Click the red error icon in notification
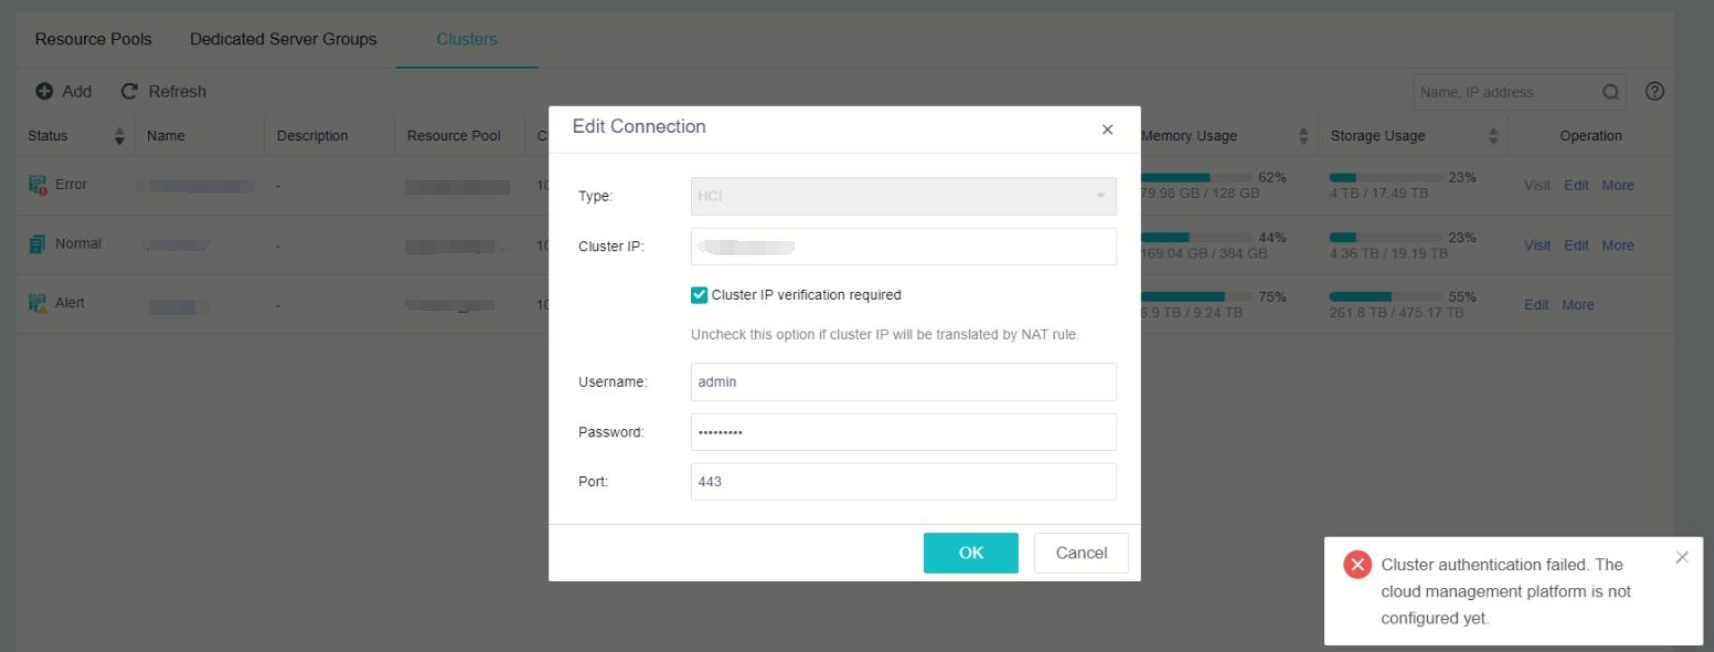The height and width of the screenshot is (652, 1714). pyautogui.click(x=1357, y=565)
